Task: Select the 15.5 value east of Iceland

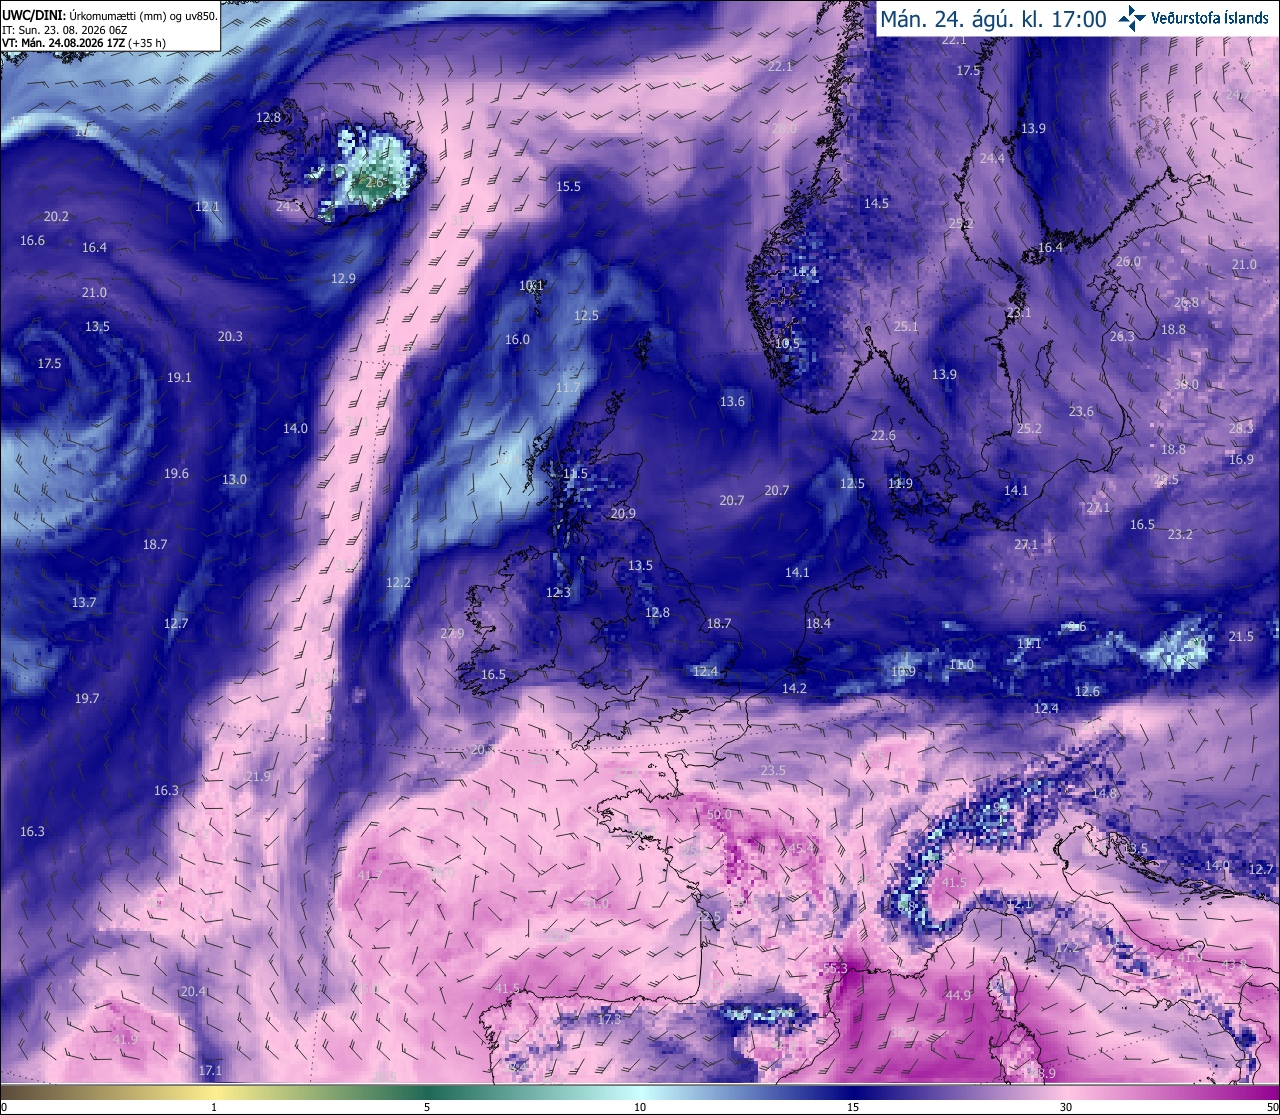Action: click(x=568, y=186)
